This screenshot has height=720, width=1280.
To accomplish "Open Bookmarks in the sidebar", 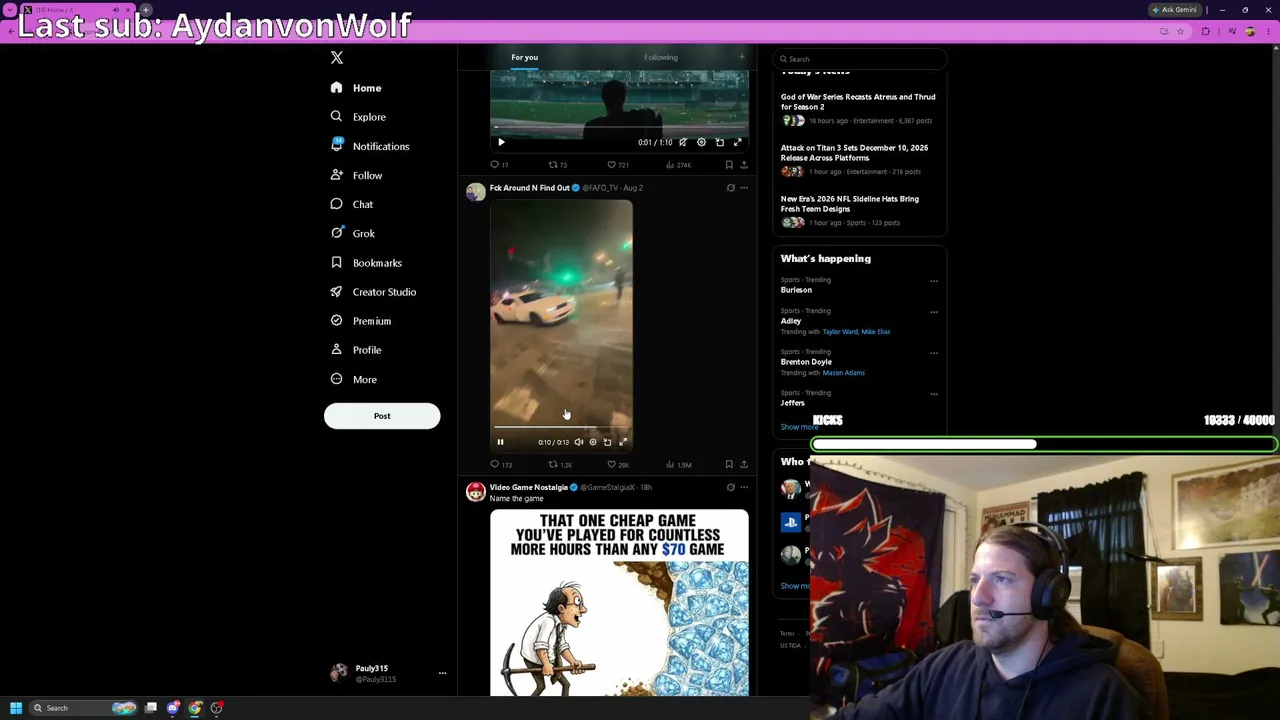I will point(366,263).
